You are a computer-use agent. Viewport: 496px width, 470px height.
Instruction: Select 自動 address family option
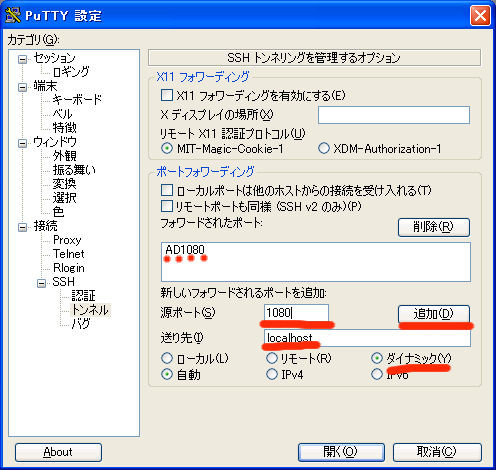click(167, 374)
